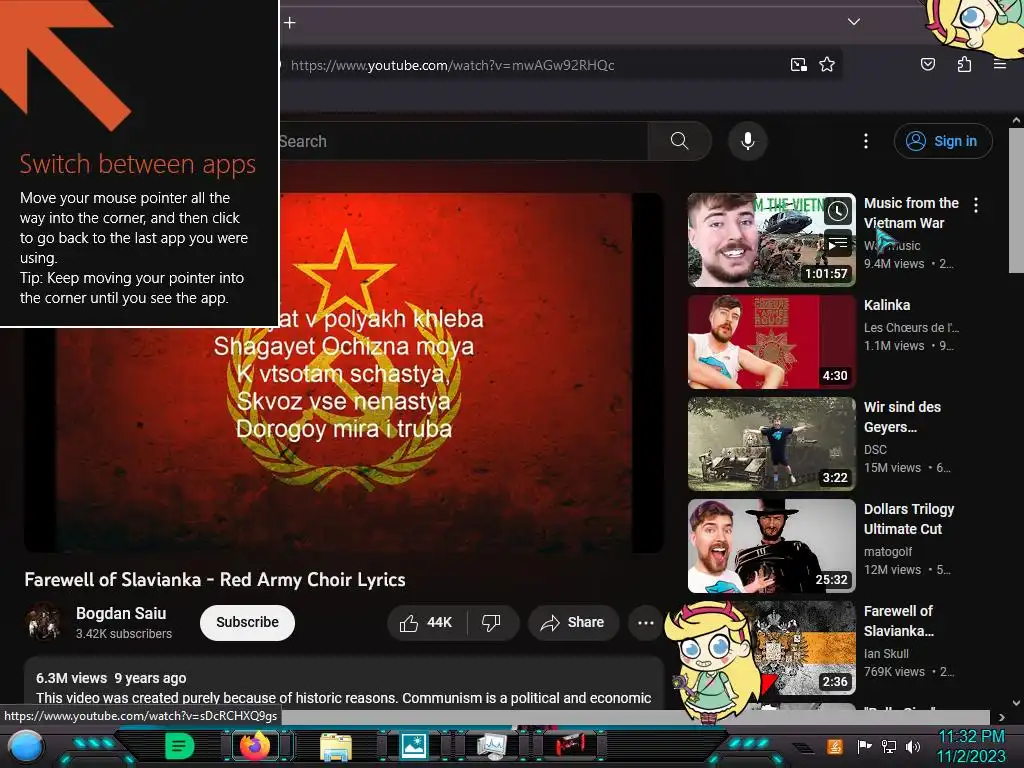Viewport: 1024px width, 768px height.
Task: Like the video with 44K thumbs up
Action: (x=426, y=622)
